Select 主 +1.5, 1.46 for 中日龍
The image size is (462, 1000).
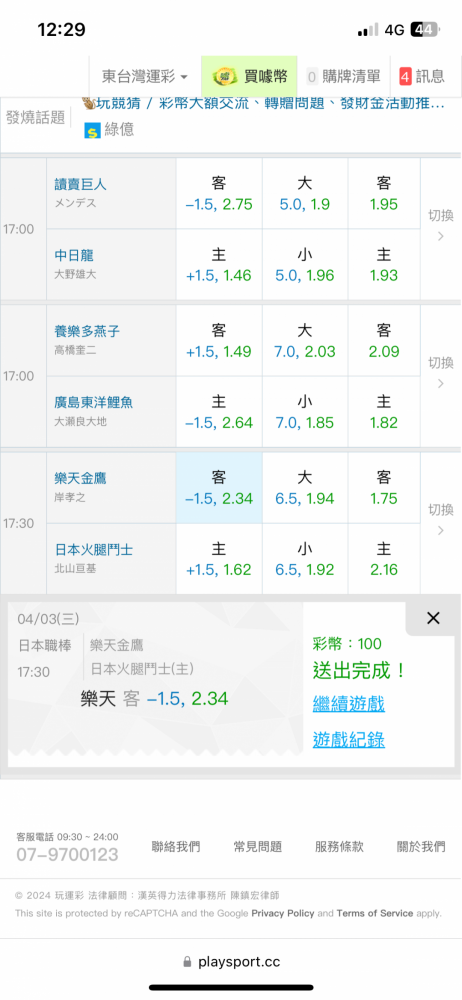tap(219, 265)
